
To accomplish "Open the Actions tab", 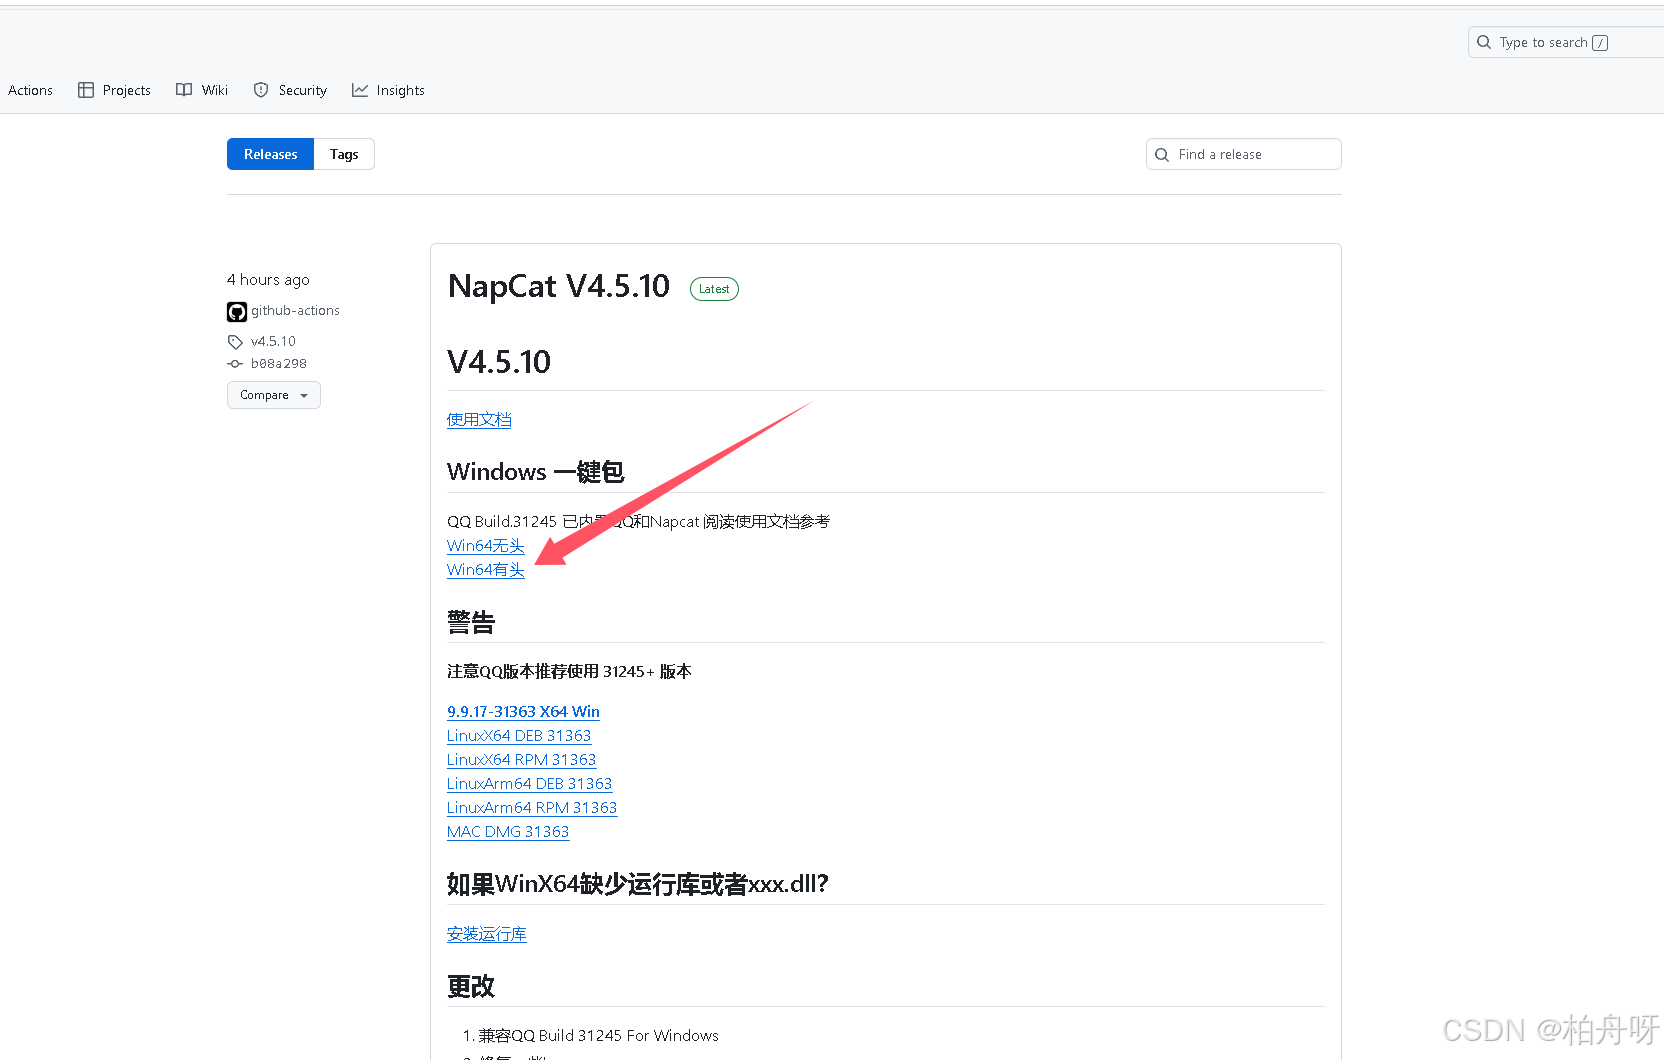I will 30,90.
